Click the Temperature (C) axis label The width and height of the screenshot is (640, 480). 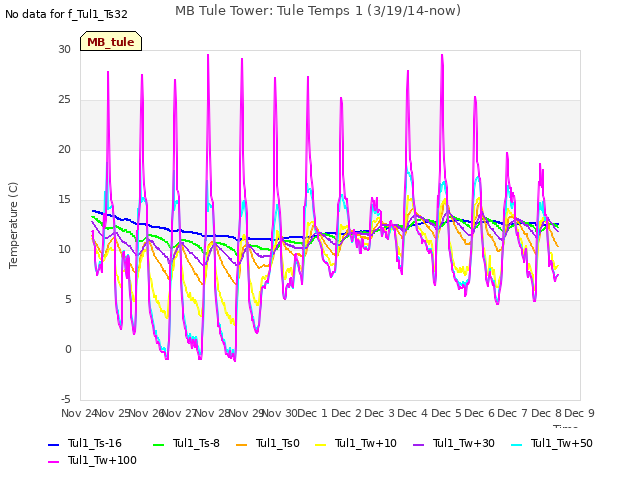(13, 225)
